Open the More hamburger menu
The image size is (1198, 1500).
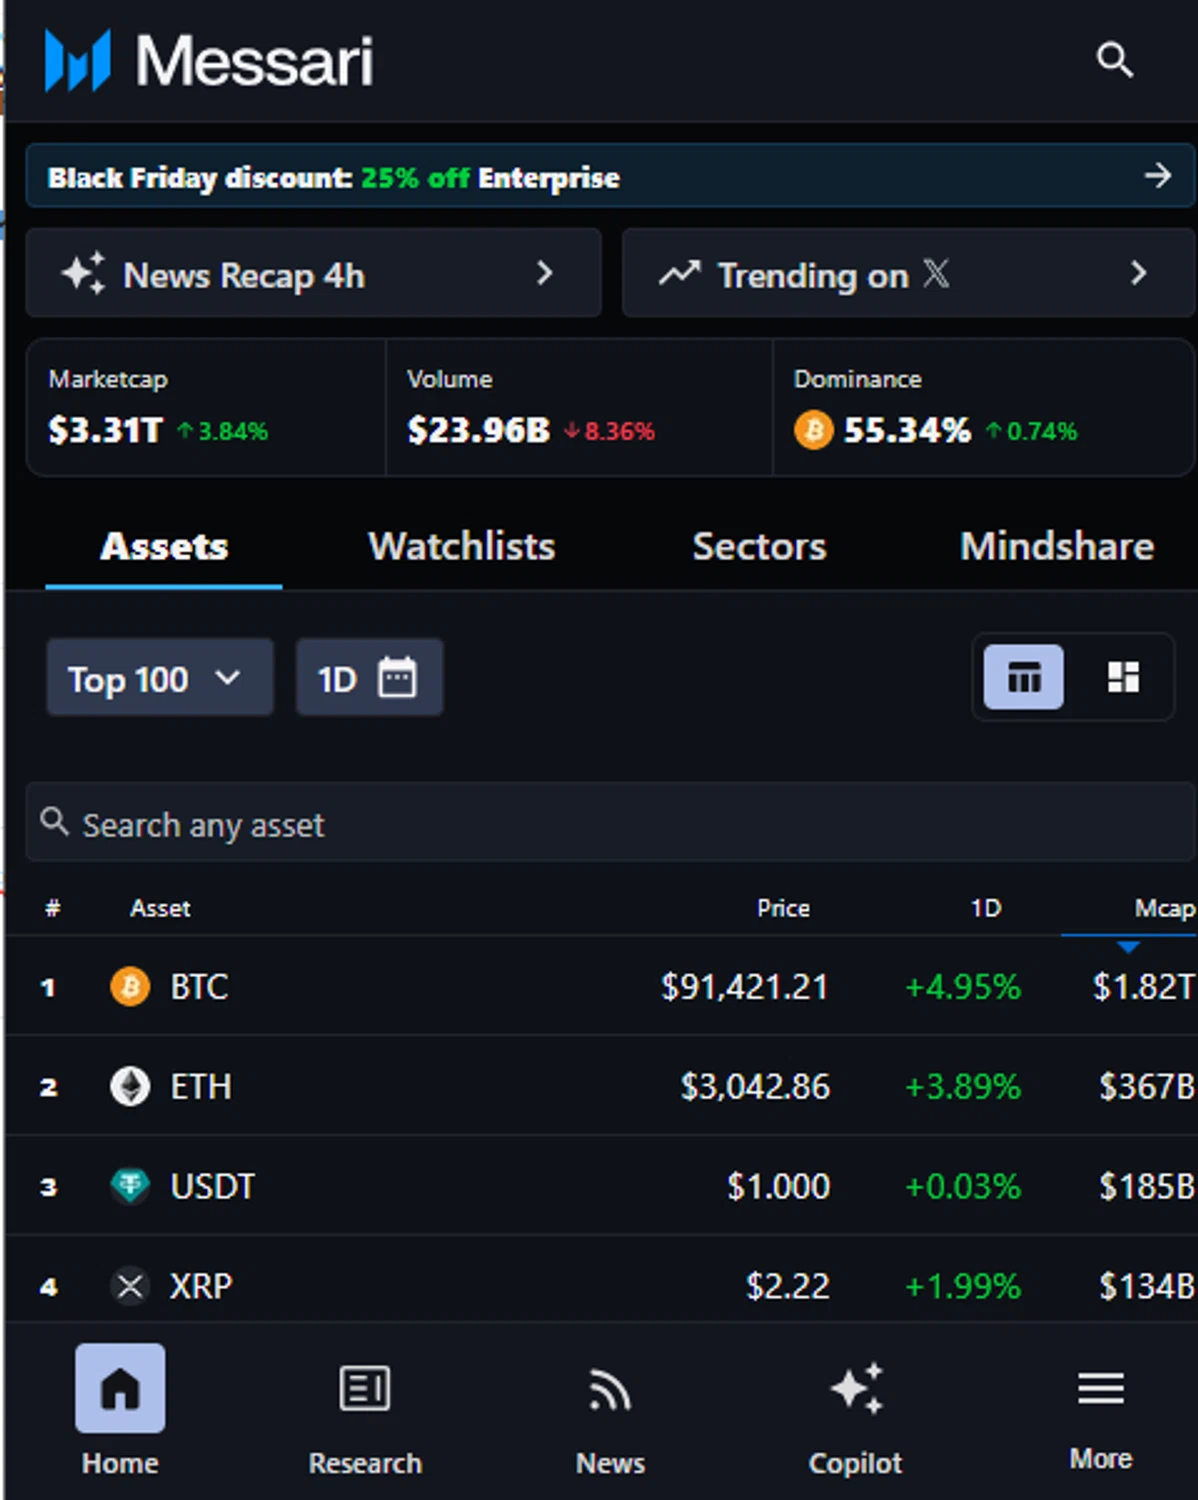(1100, 1388)
